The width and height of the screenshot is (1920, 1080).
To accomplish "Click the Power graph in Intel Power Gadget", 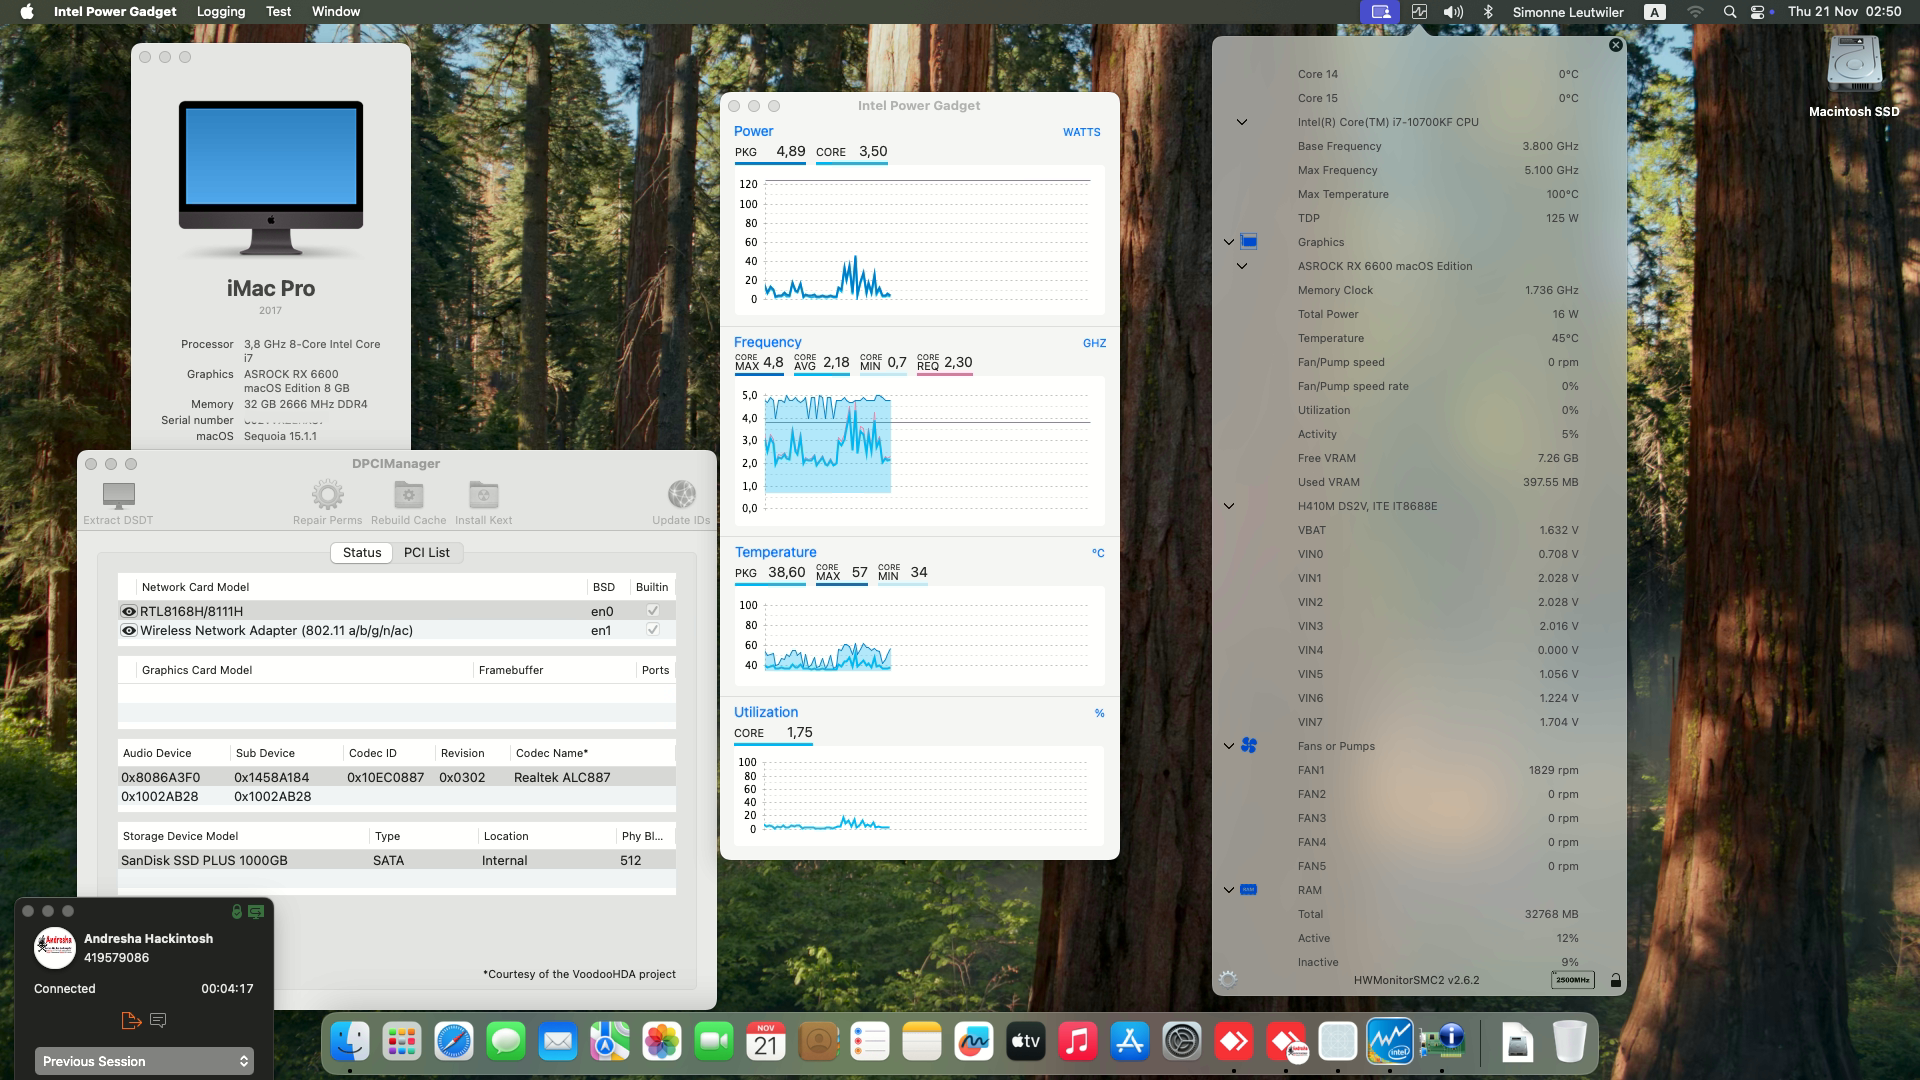I will (919, 240).
